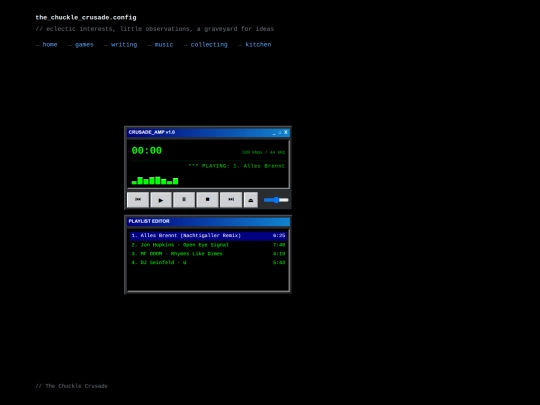Screen dimensions: 540x405
Task: Select track 4 DJ Seinfeld - U
Action: pos(208,262)
